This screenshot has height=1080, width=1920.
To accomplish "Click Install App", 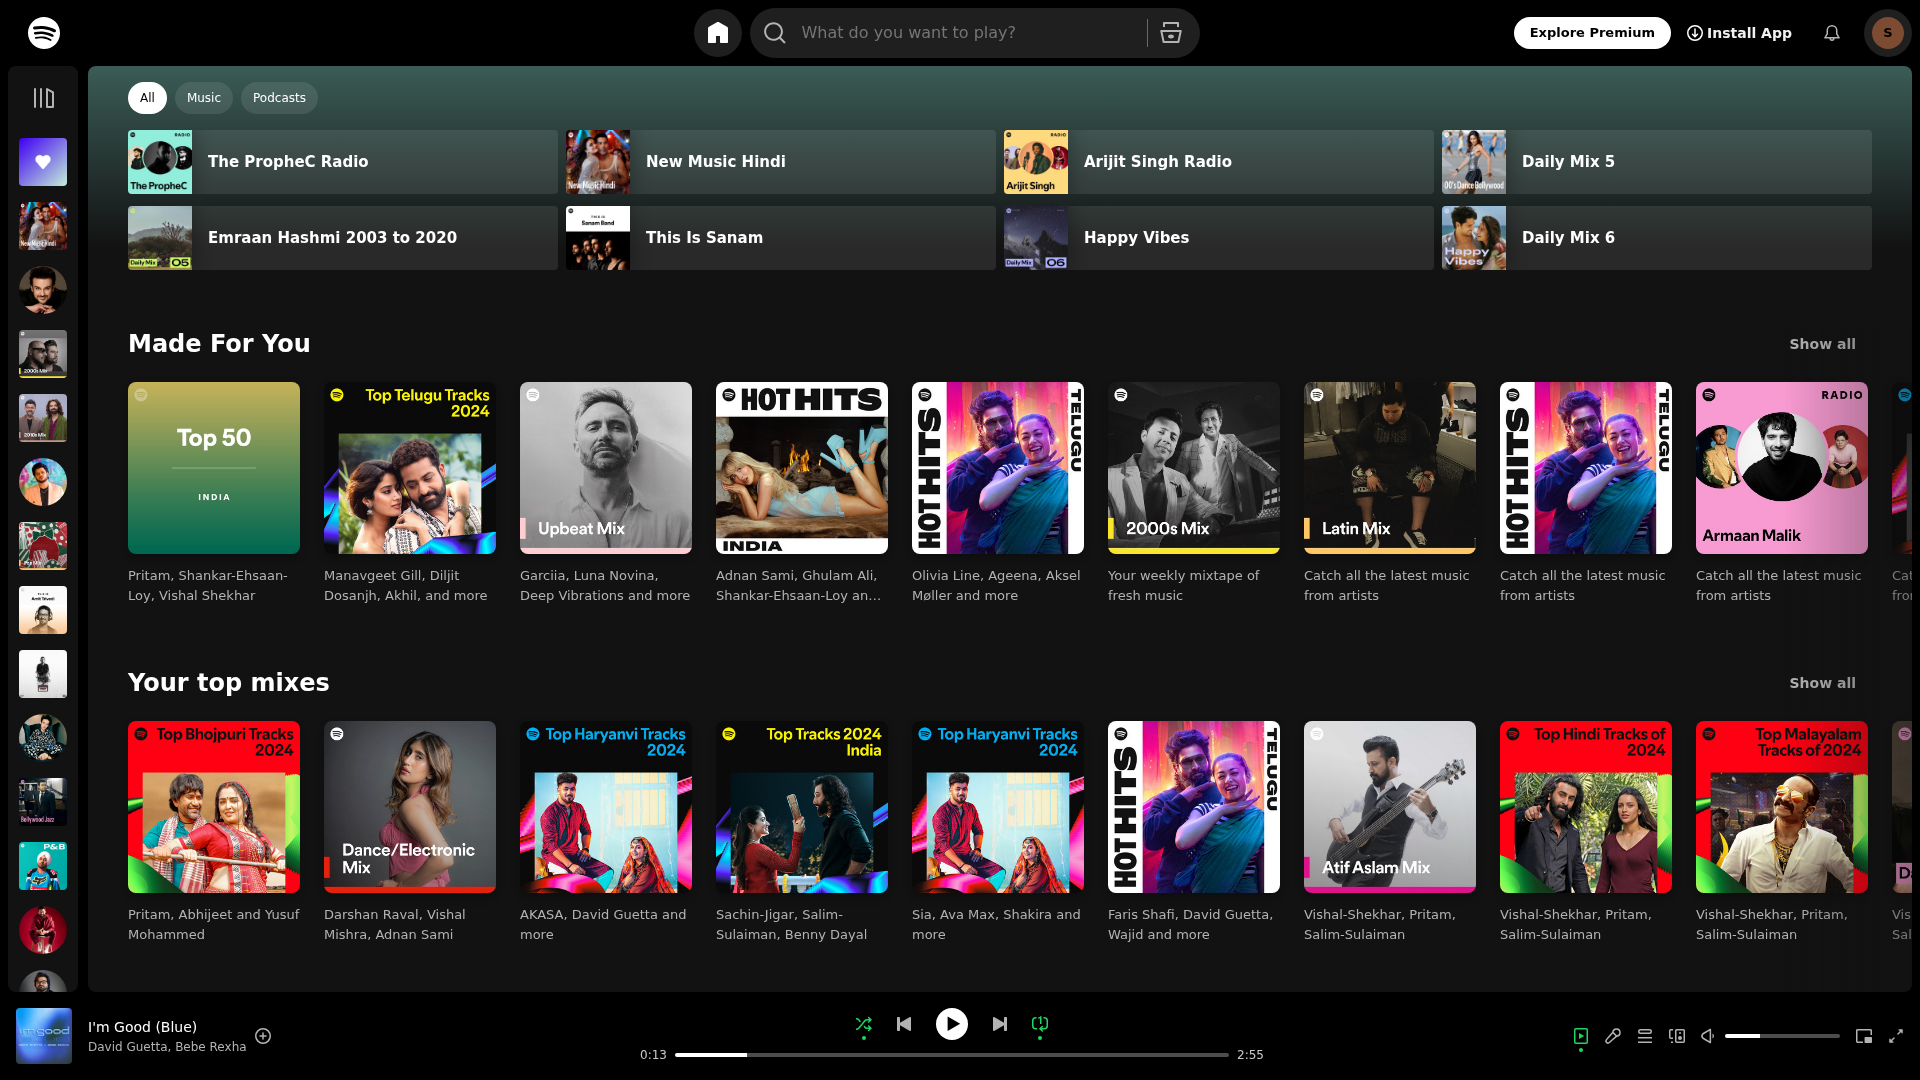I will 1739,33.
